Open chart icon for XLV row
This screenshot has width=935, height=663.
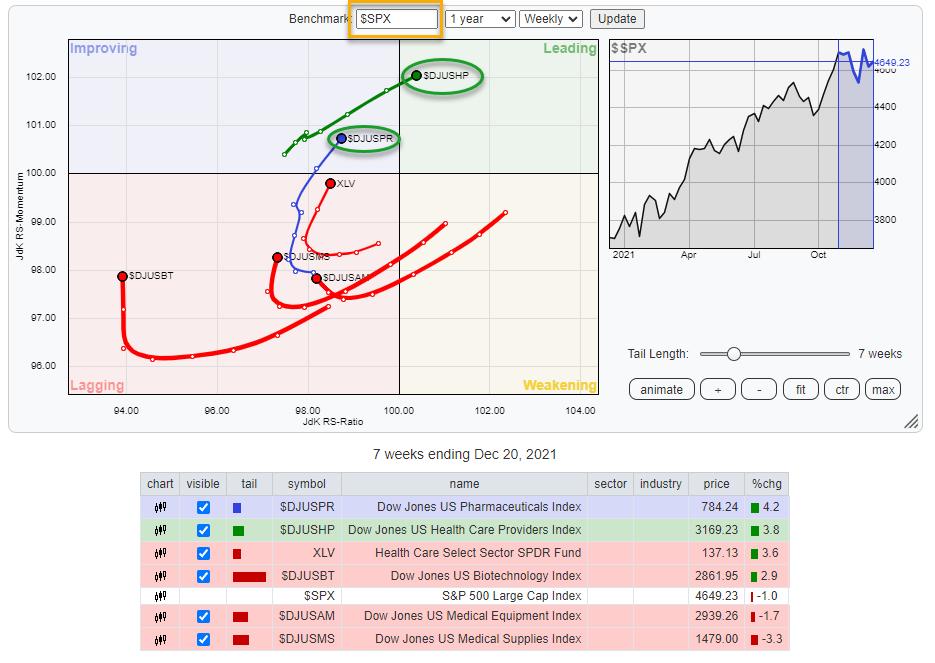click(160, 553)
